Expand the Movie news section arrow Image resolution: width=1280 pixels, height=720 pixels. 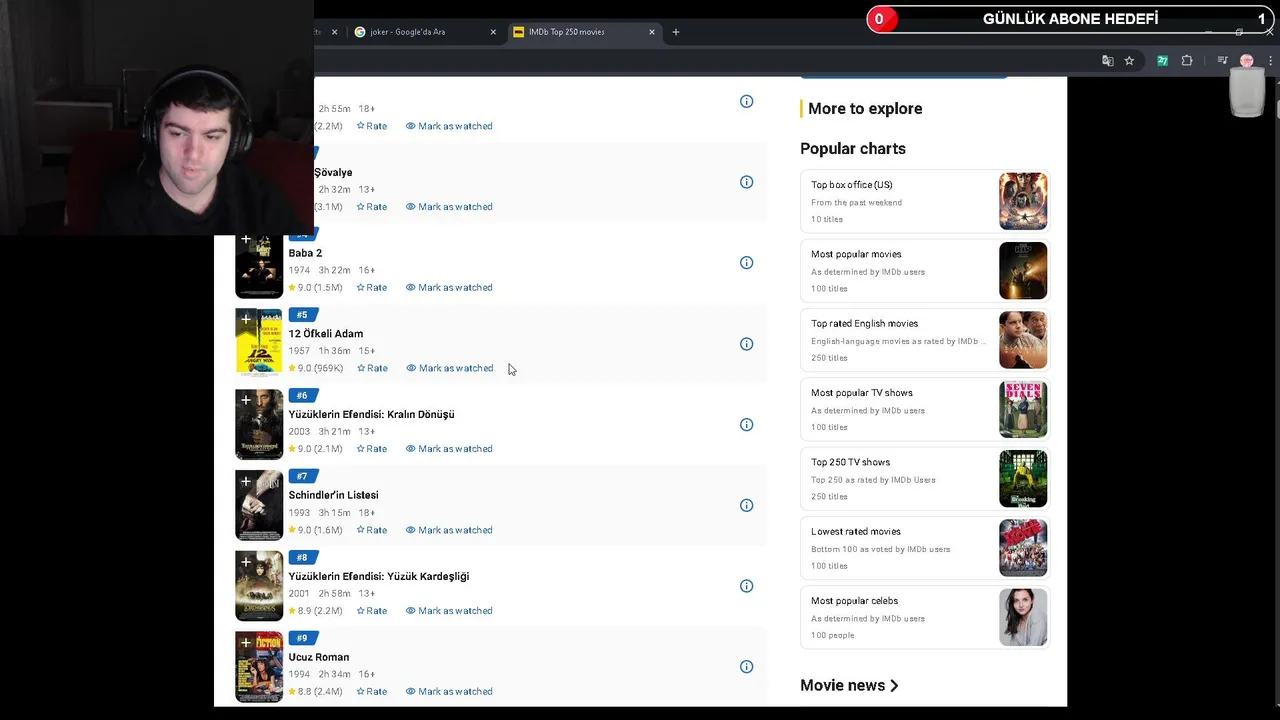(x=894, y=686)
